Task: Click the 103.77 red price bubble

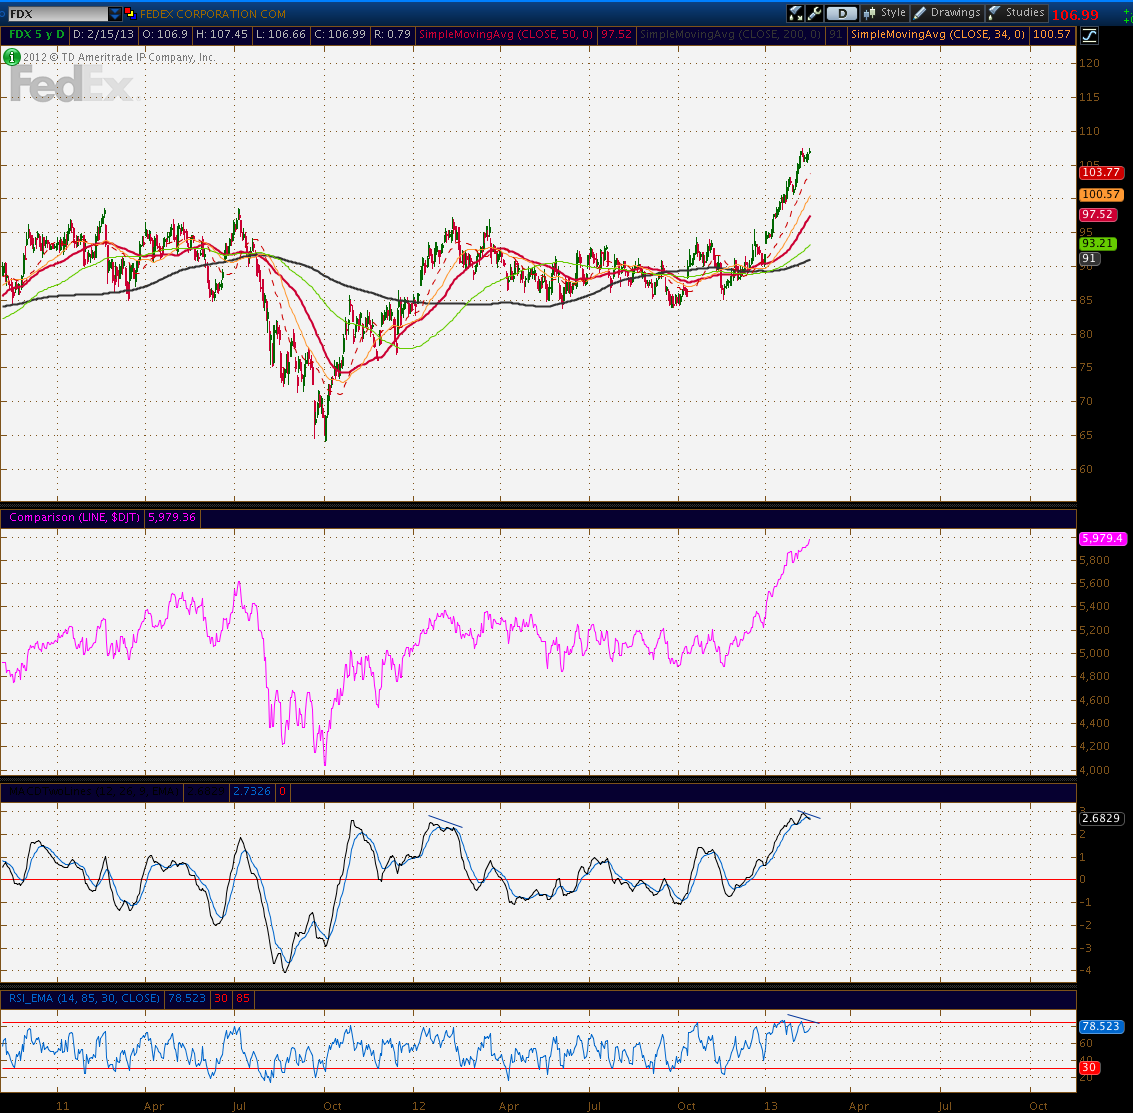Action: click(1101, 172)
